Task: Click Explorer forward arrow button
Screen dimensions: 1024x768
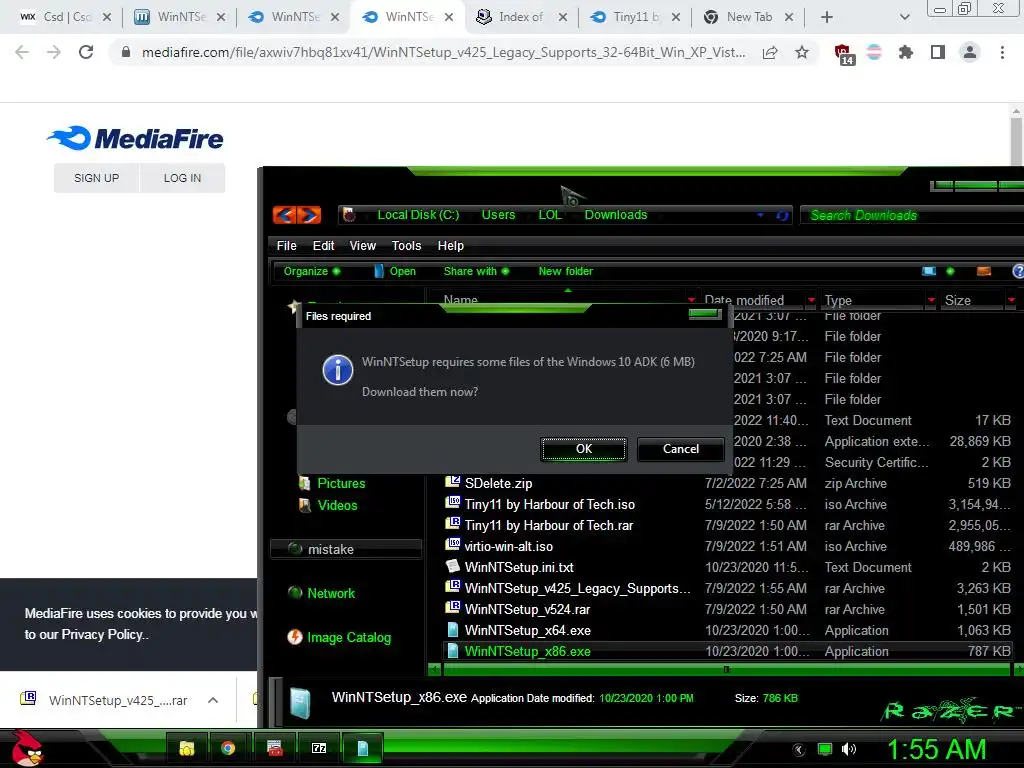Action: [309, 215]
